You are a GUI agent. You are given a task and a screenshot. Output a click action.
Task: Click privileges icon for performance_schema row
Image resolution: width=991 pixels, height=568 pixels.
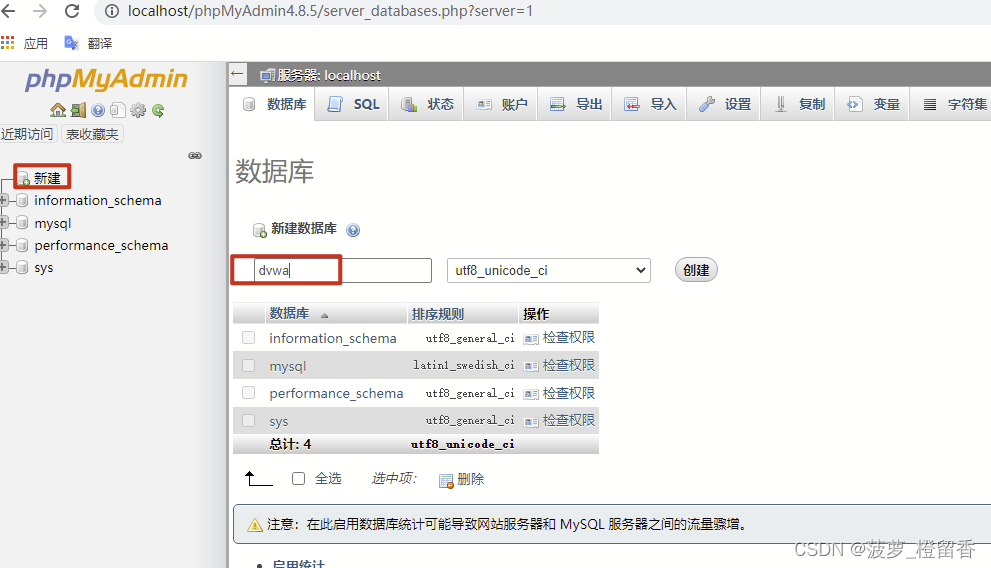[531, 394]
